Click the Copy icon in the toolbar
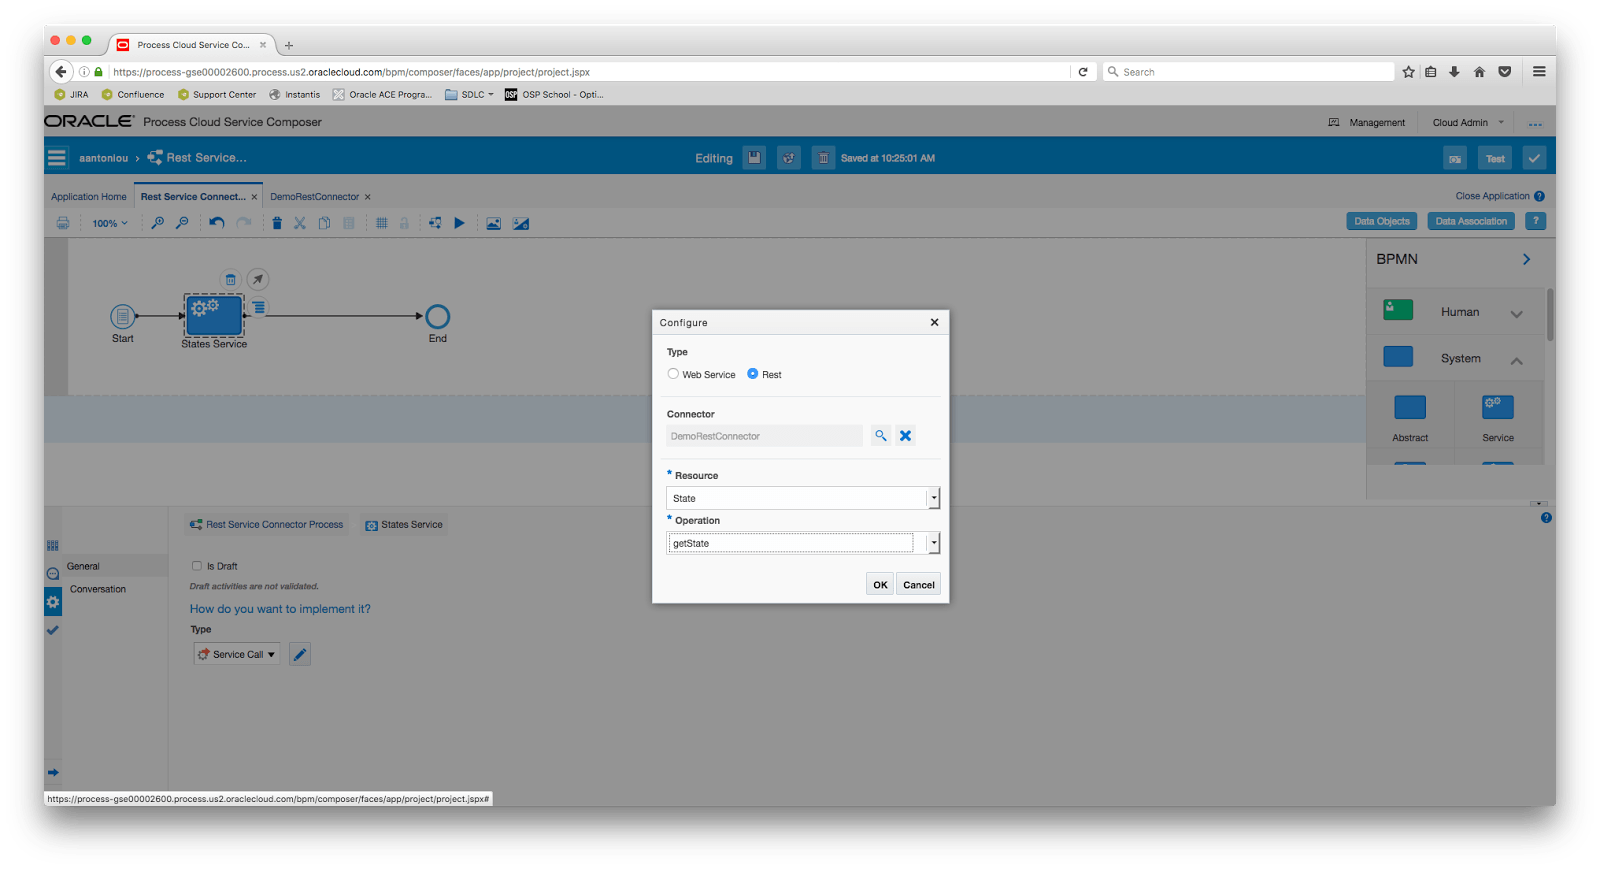This screenshot has width=1600, height=869. [325, 223]
